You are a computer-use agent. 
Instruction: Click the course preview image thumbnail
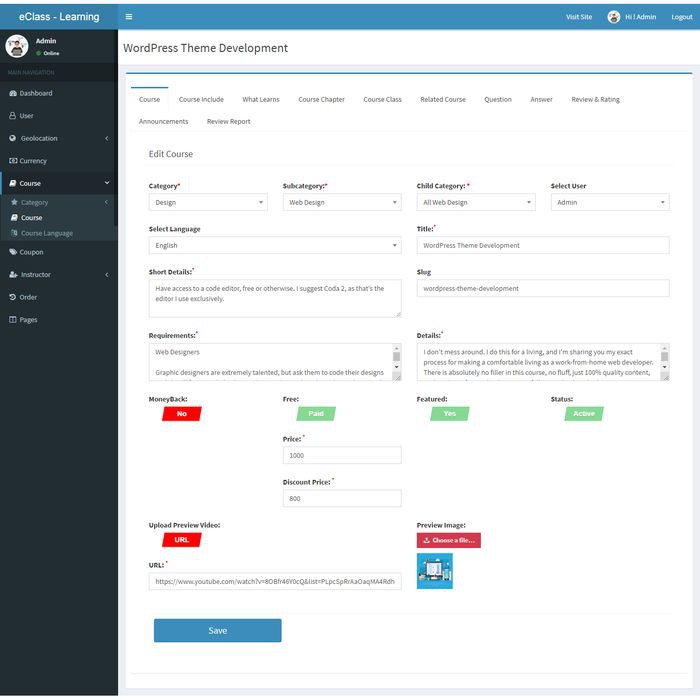click(434, 571)
